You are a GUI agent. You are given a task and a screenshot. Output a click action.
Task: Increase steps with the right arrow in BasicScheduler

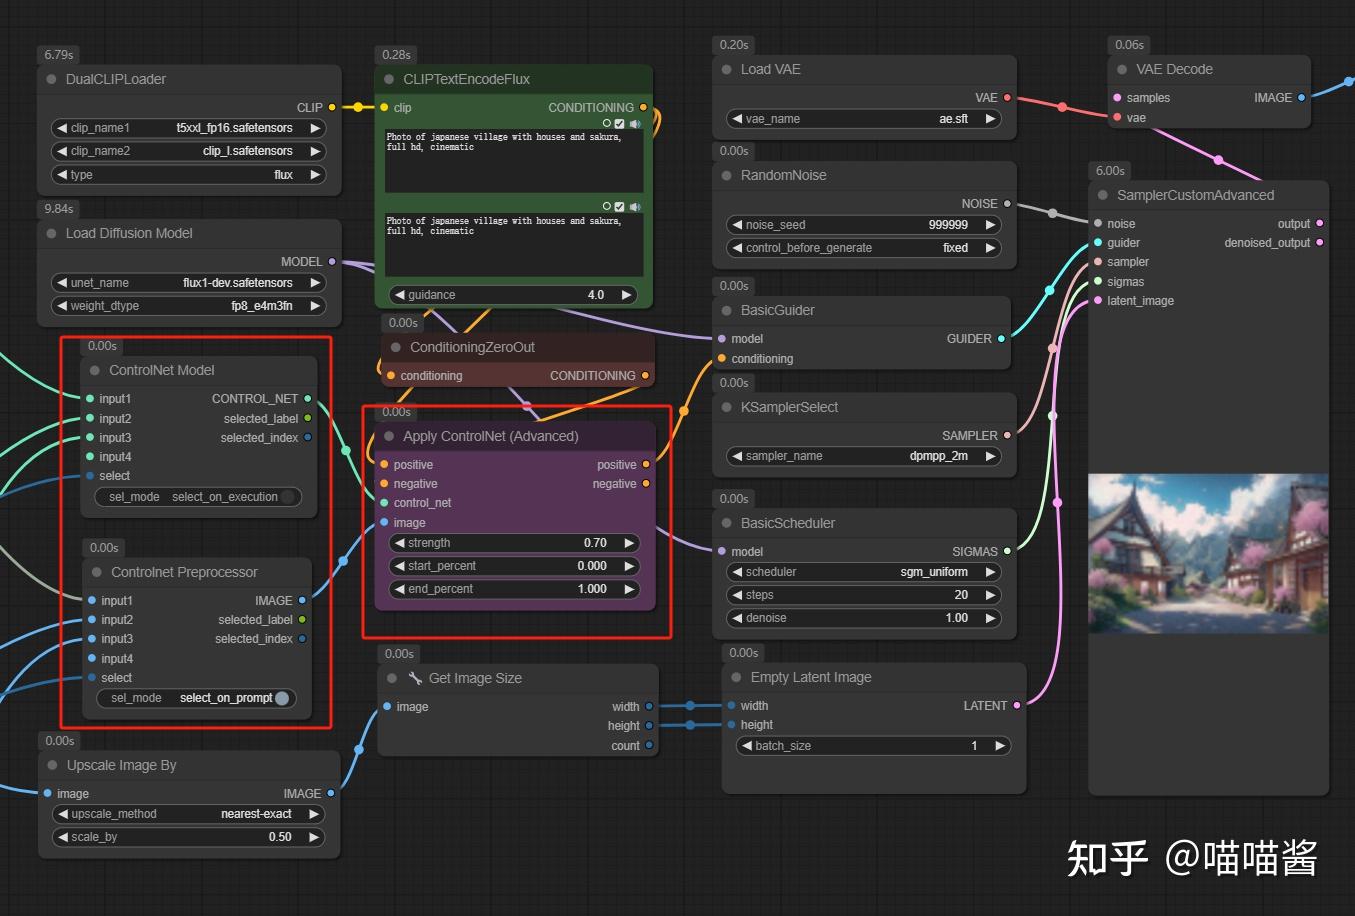[x=989, y=594]
